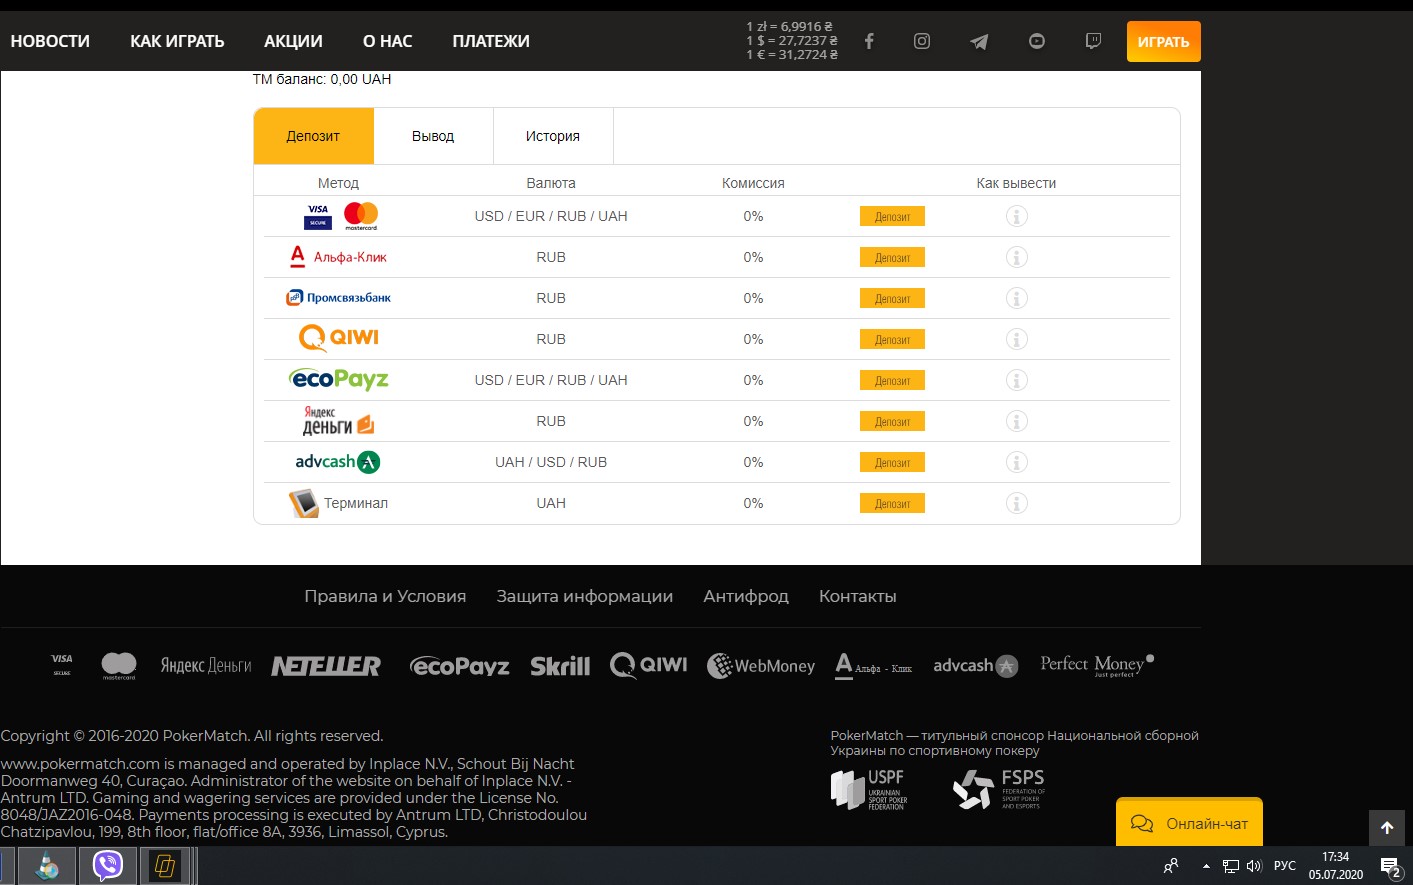Click the Visa Secure logo in the method table
The image size is (1413, 885).
[x=318, y=216]
